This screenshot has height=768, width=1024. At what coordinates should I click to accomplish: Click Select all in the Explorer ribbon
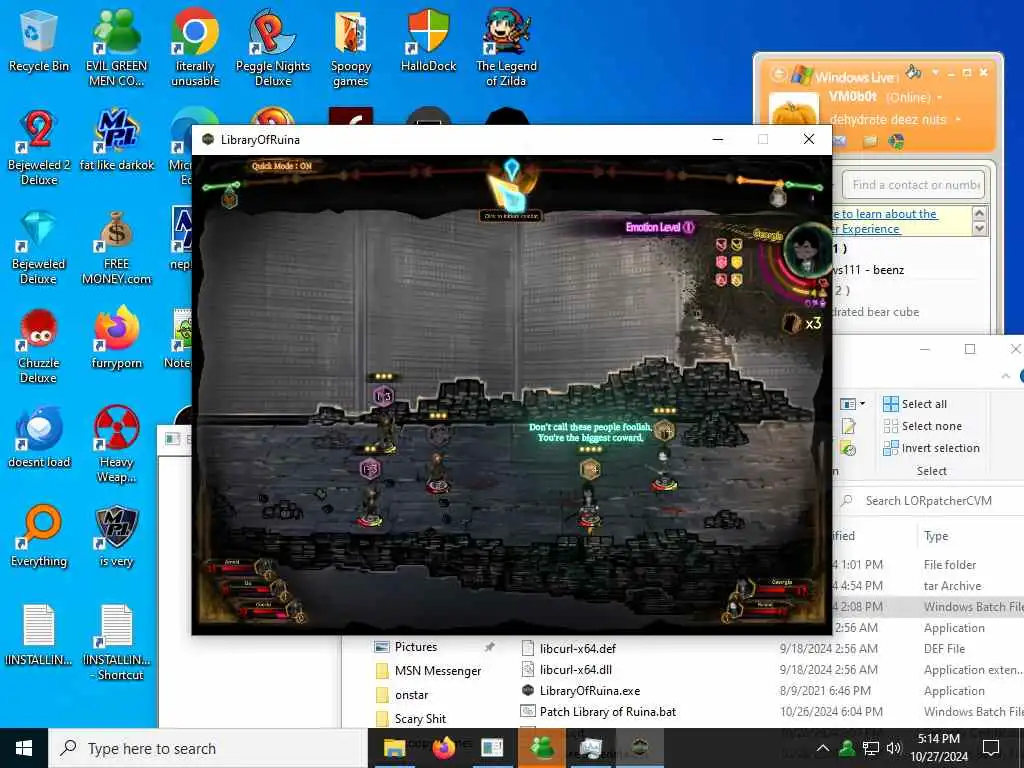click(x=915, y=404)
